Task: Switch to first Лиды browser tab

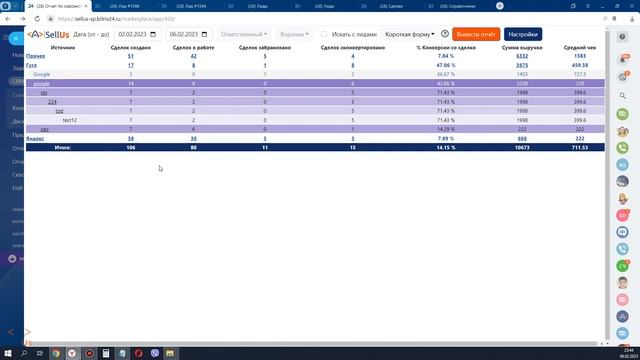Action: 258,6
